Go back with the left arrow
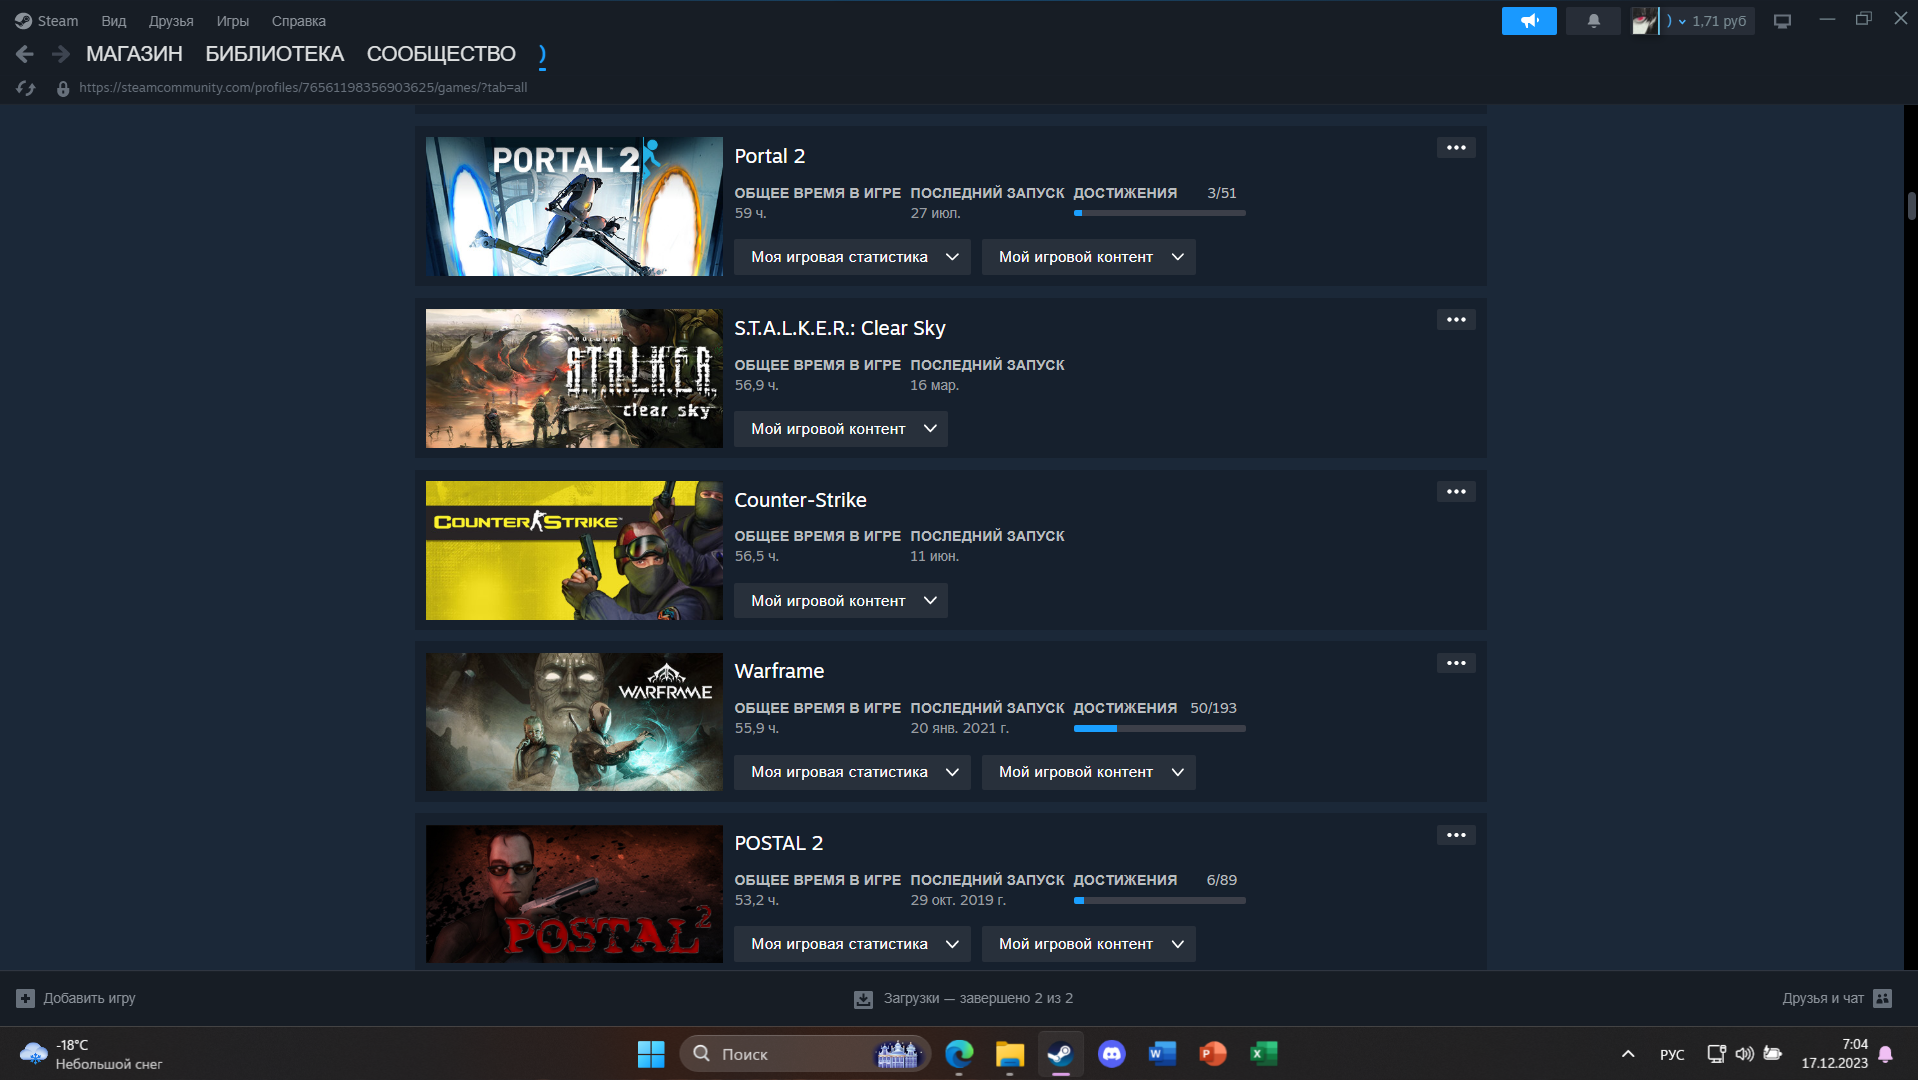Image resolution: width=1918 pixels, height=1080 pixels. coord(25,54)
